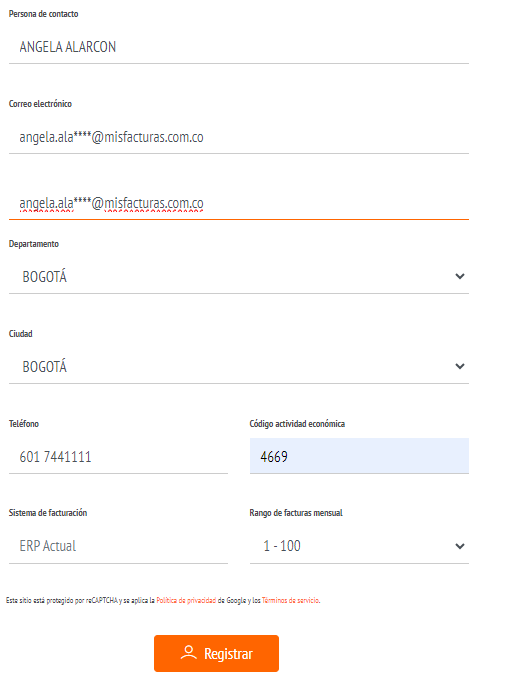Expand the Ciudad dropdown showing BOGOTÁ
This screenshot has width=519, height=686.
[x=238, y=367]
